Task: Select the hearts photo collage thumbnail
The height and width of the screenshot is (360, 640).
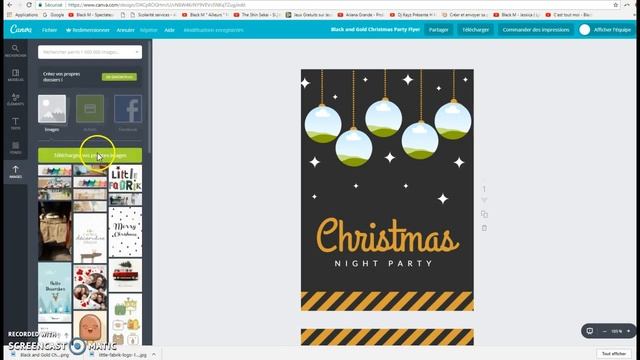Action: click(x=90, y=287)
